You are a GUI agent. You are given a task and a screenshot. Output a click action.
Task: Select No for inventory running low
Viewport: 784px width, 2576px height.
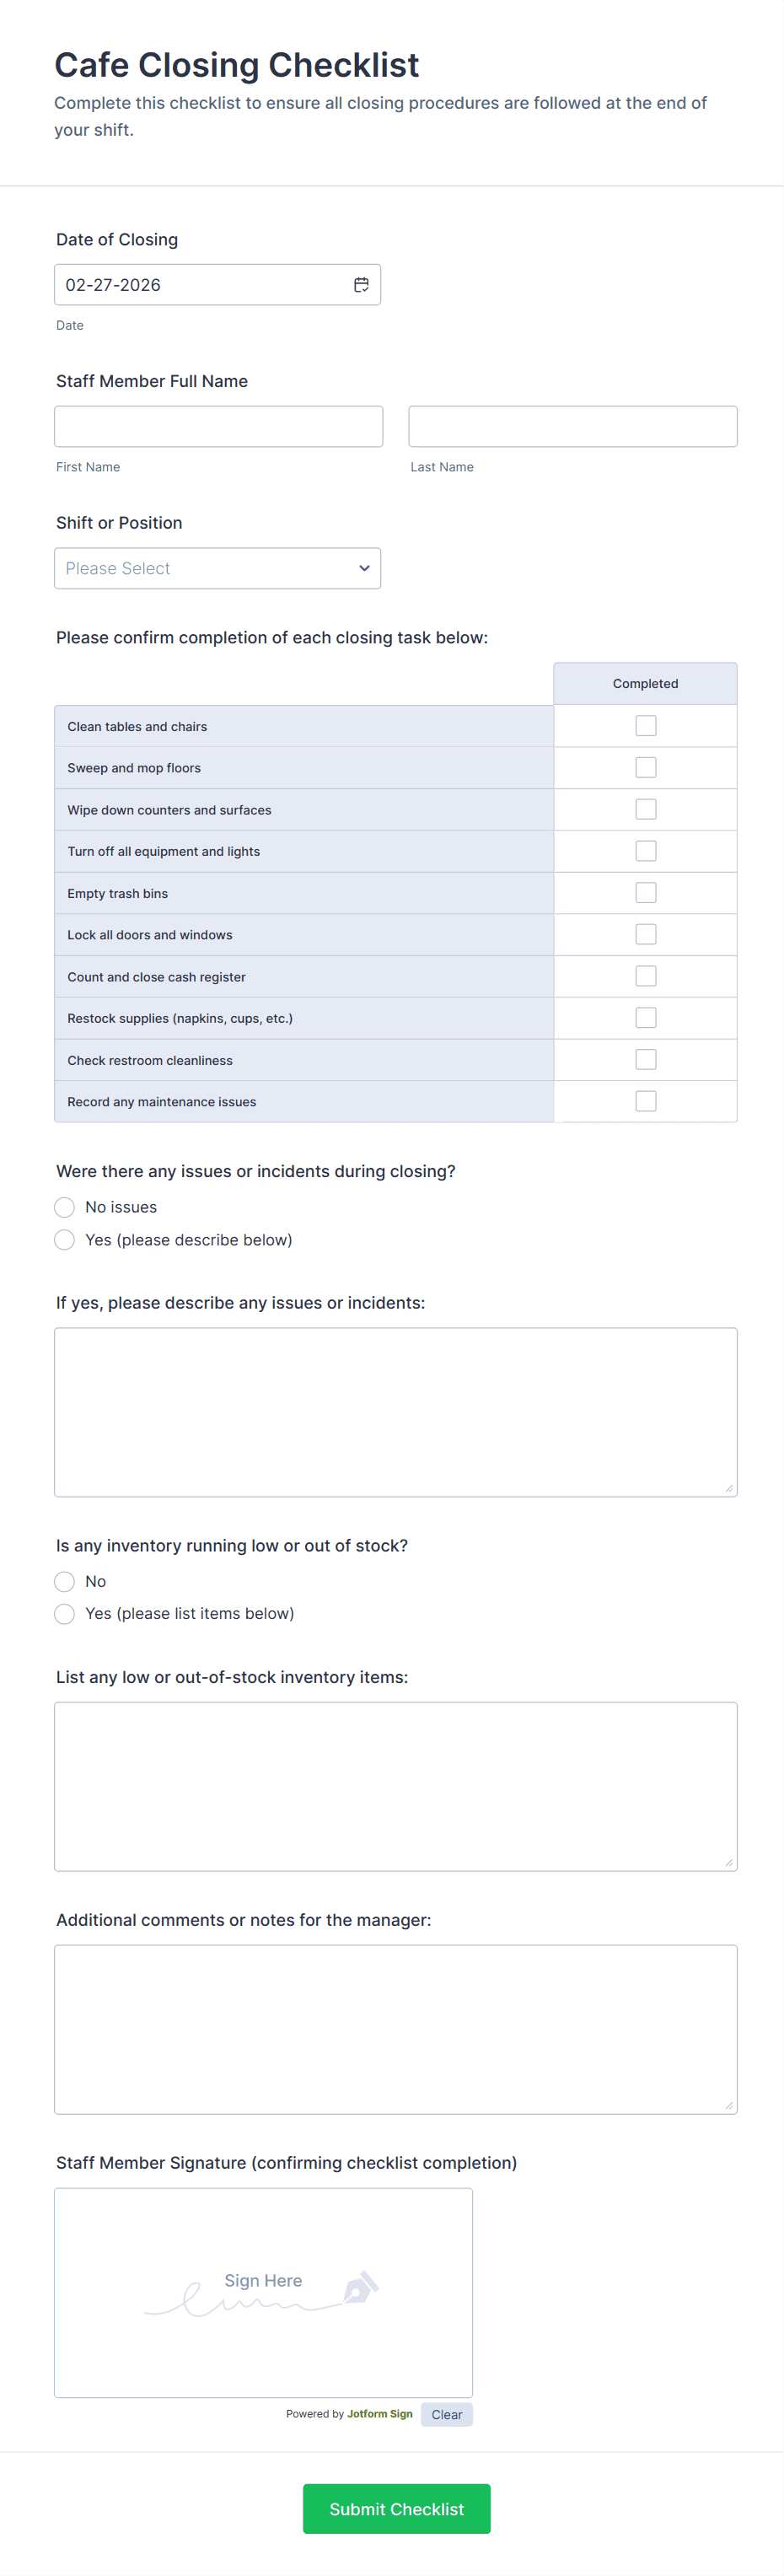65,1581
